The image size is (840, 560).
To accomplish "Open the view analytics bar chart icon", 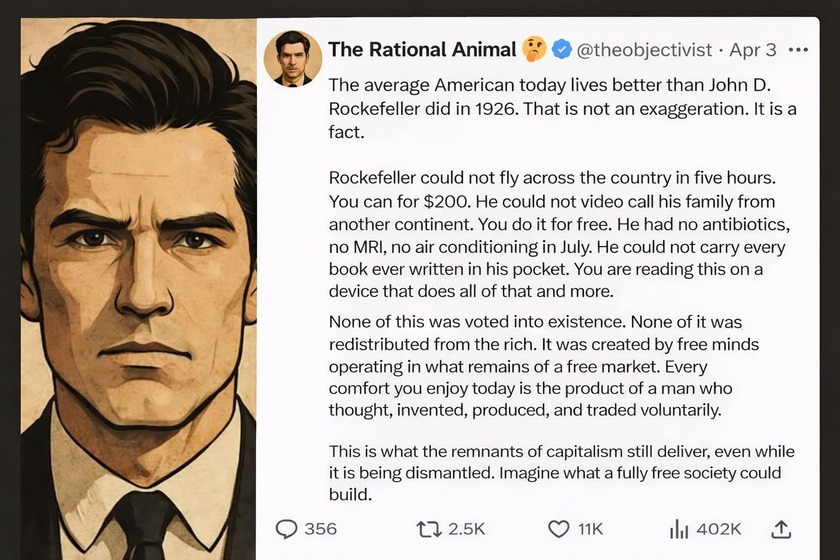I will (x=680, y=528).
